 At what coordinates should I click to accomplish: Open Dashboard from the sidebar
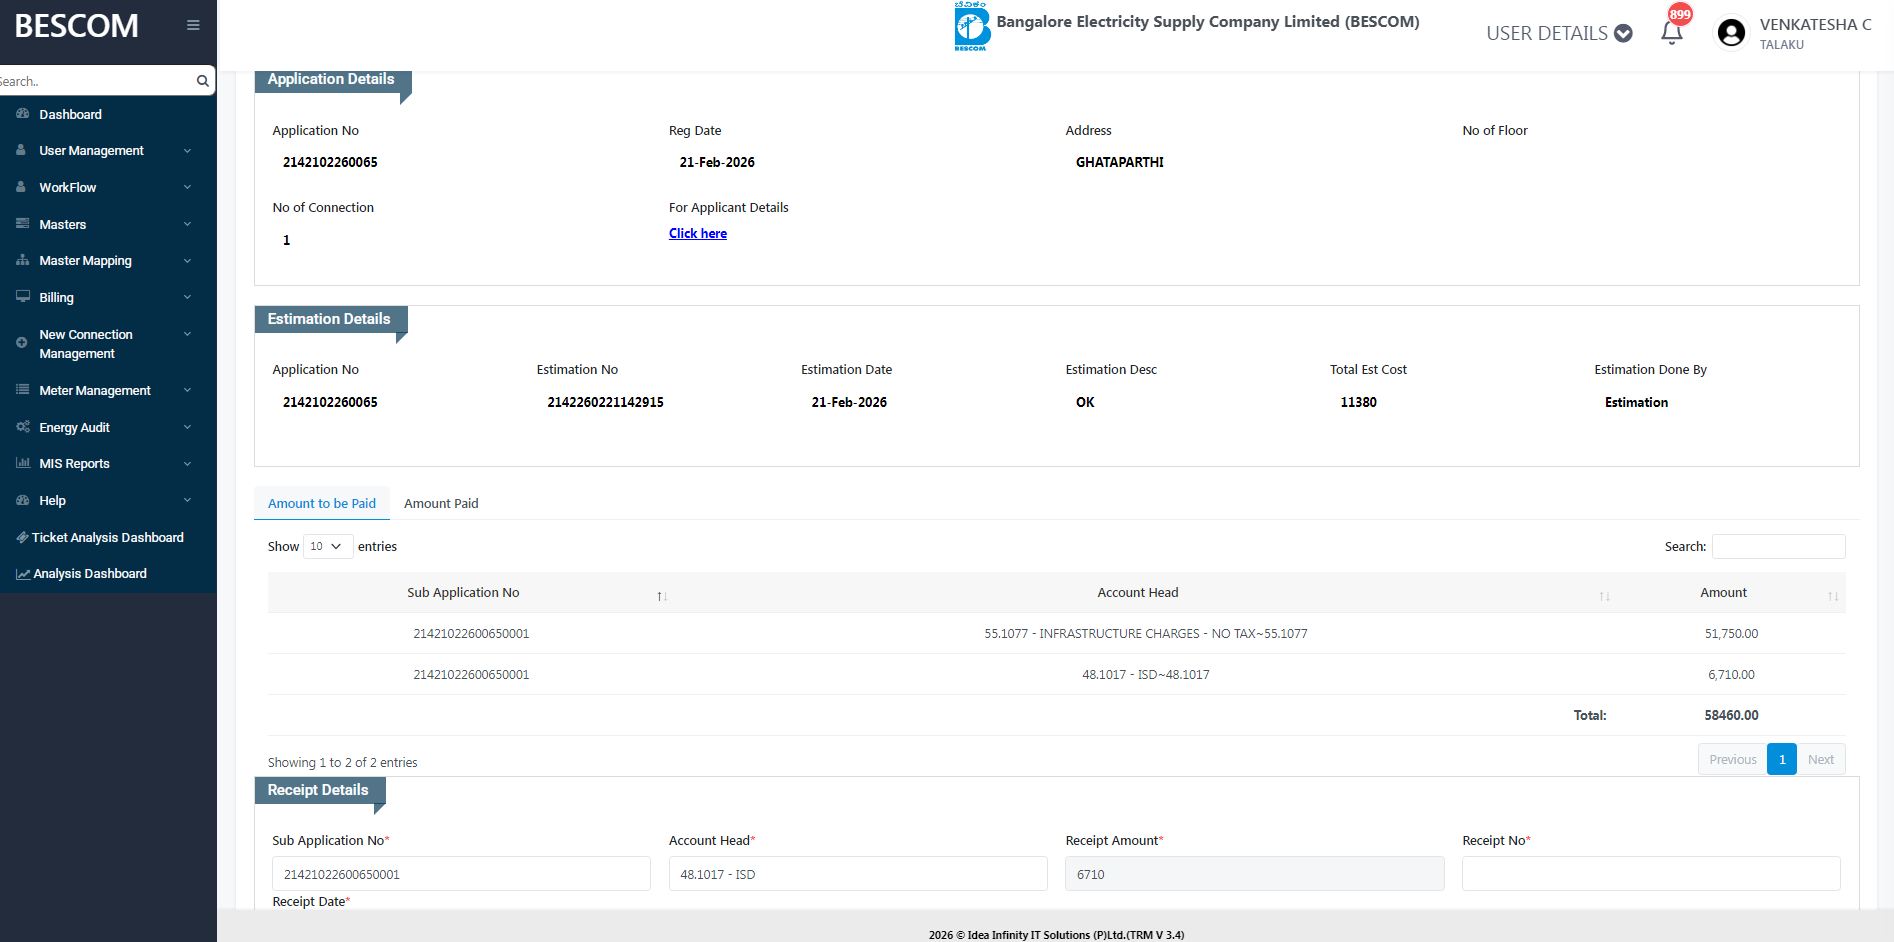(70, 114)
